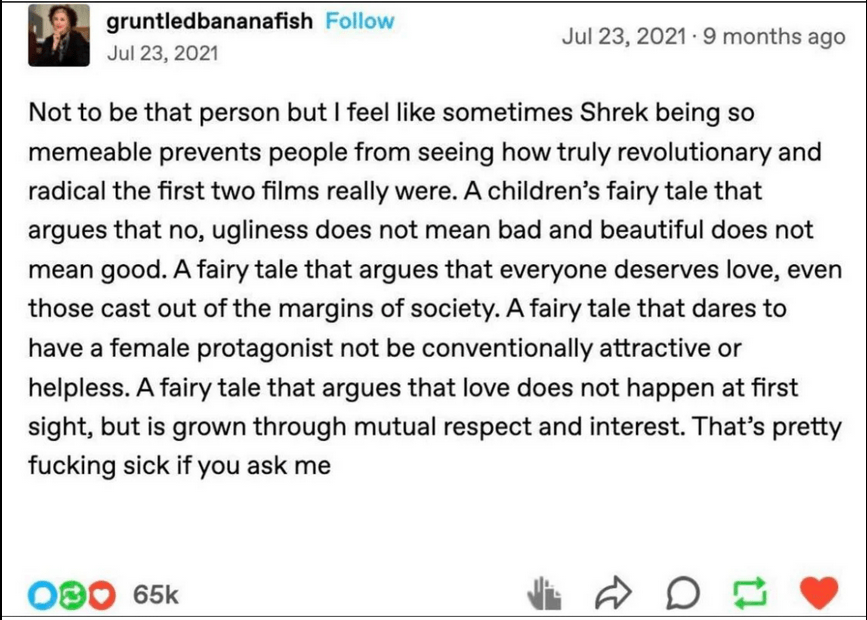Click the small green reblog notes icon

point(71,594)
